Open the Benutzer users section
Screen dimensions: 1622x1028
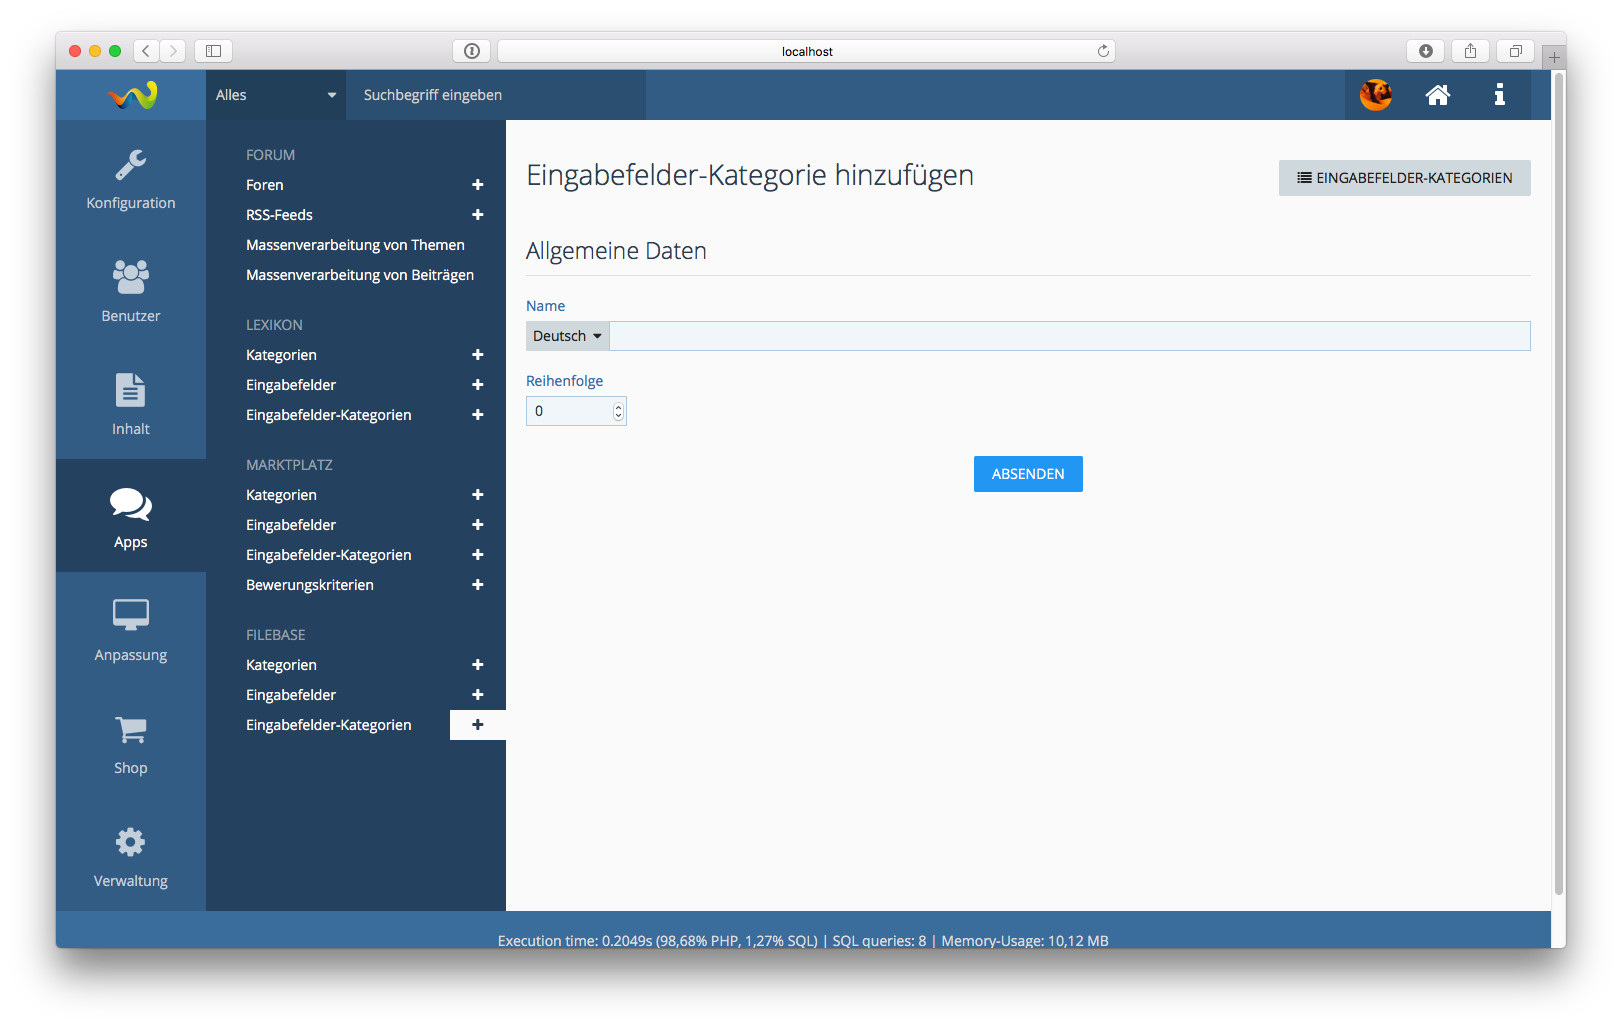click(130, 292)
